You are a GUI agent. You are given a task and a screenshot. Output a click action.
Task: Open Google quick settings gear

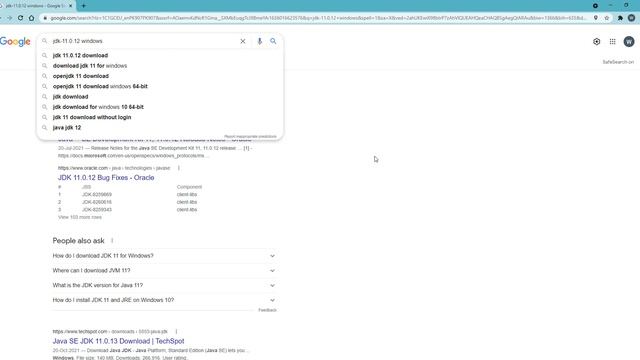point(596,42)
